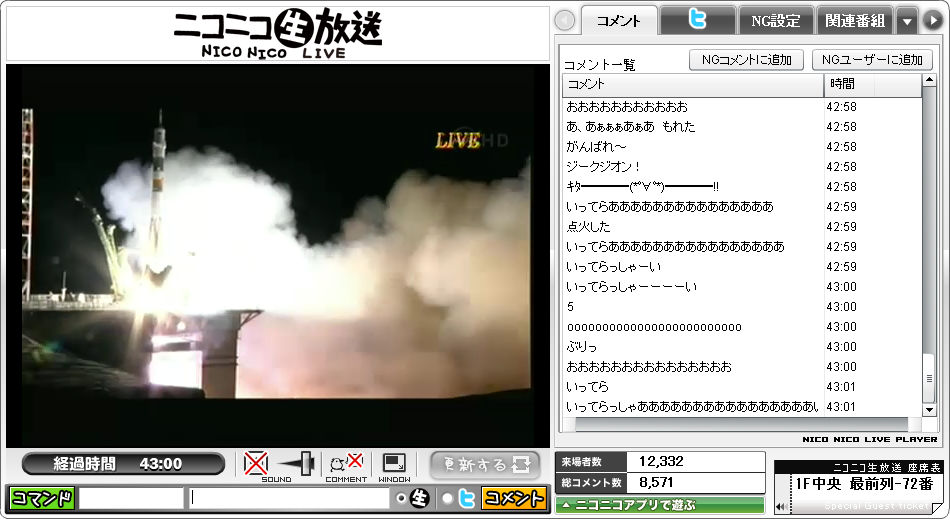Adjust the volume slider handle
Image resolution: width=950 pixels, height=520 pixels.
click(306, 464)
